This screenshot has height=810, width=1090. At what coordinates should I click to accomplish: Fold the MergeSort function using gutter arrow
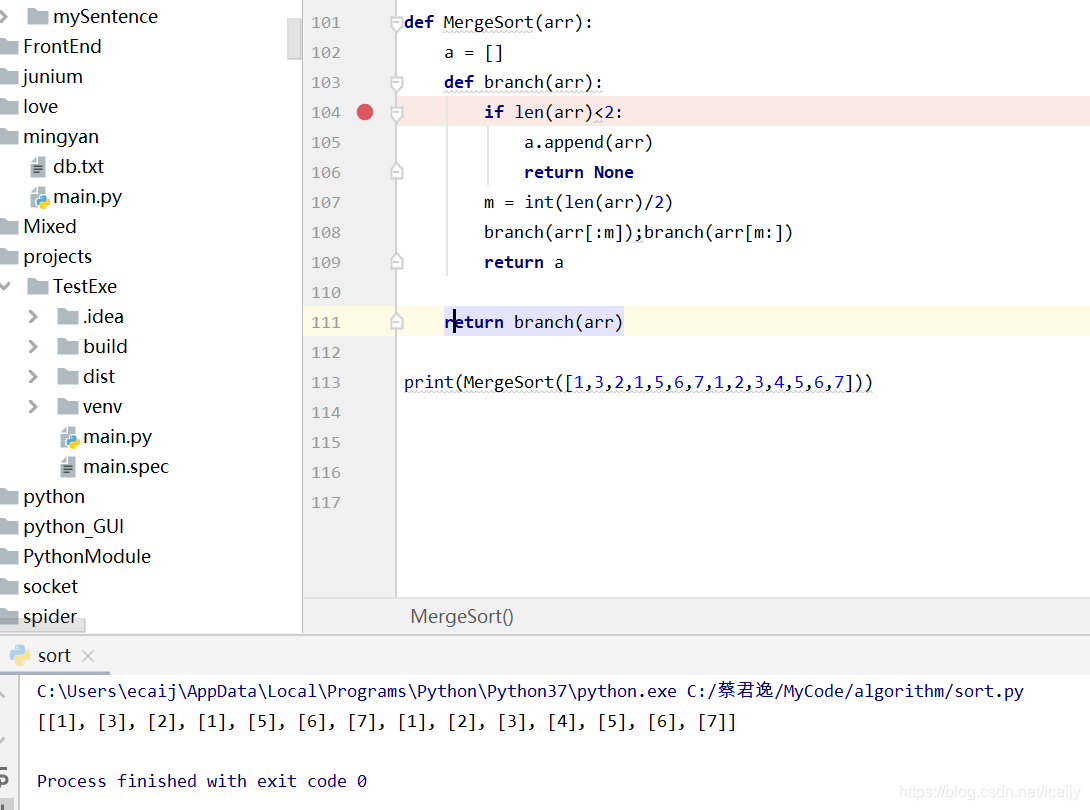(396, 21)
